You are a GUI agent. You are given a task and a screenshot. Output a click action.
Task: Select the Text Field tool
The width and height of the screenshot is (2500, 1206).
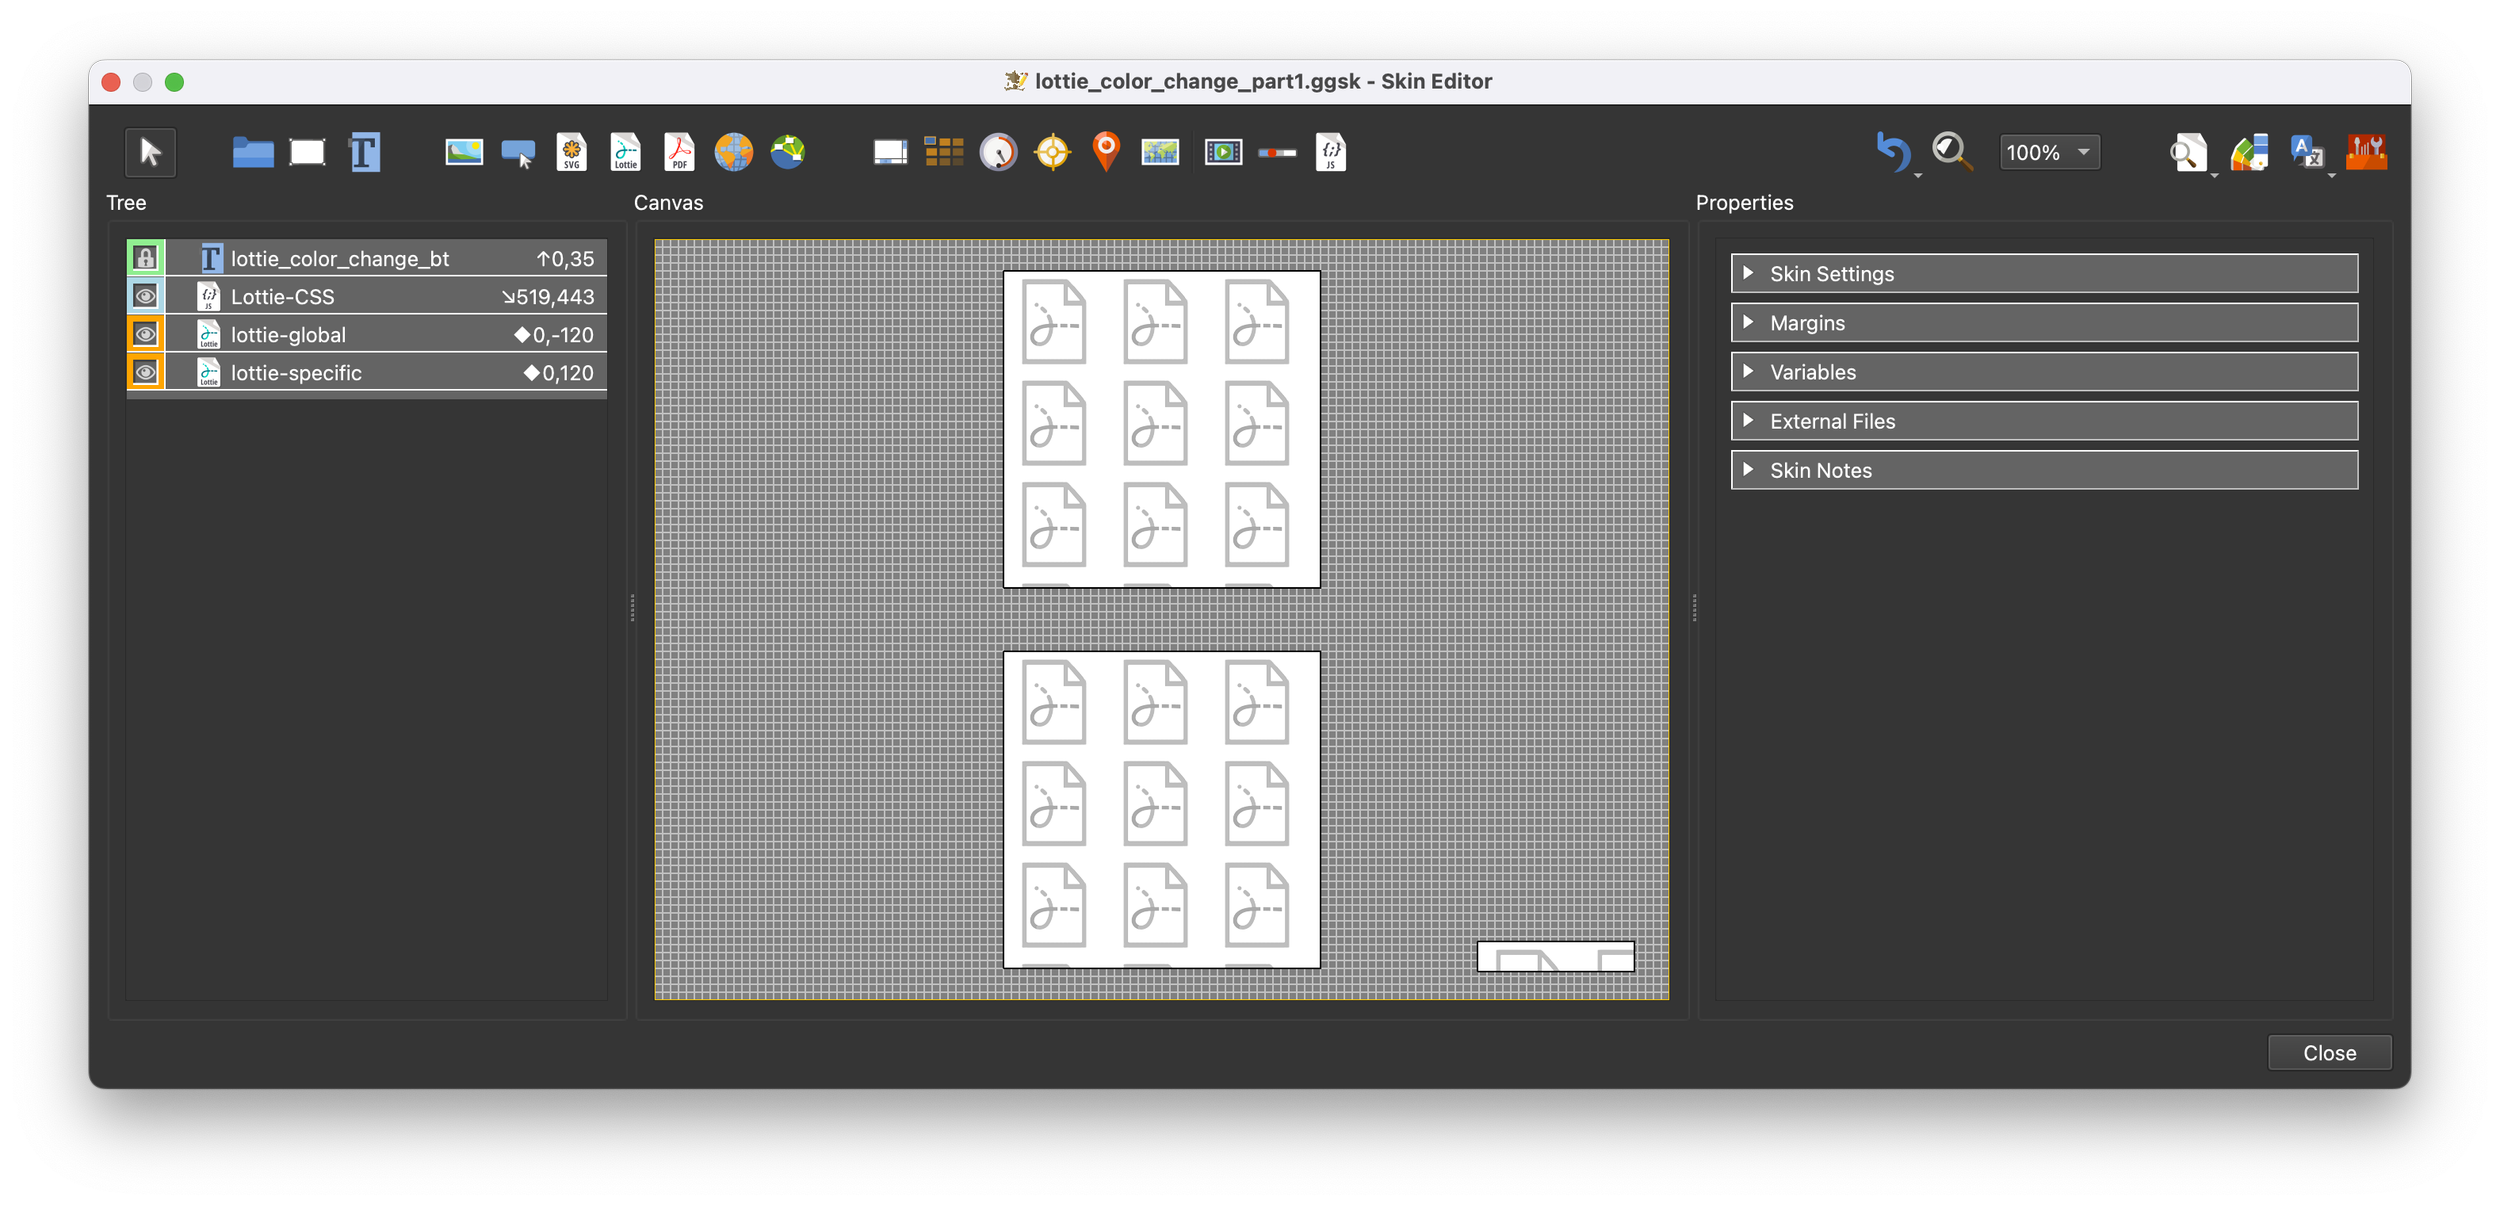pos(364,152)
